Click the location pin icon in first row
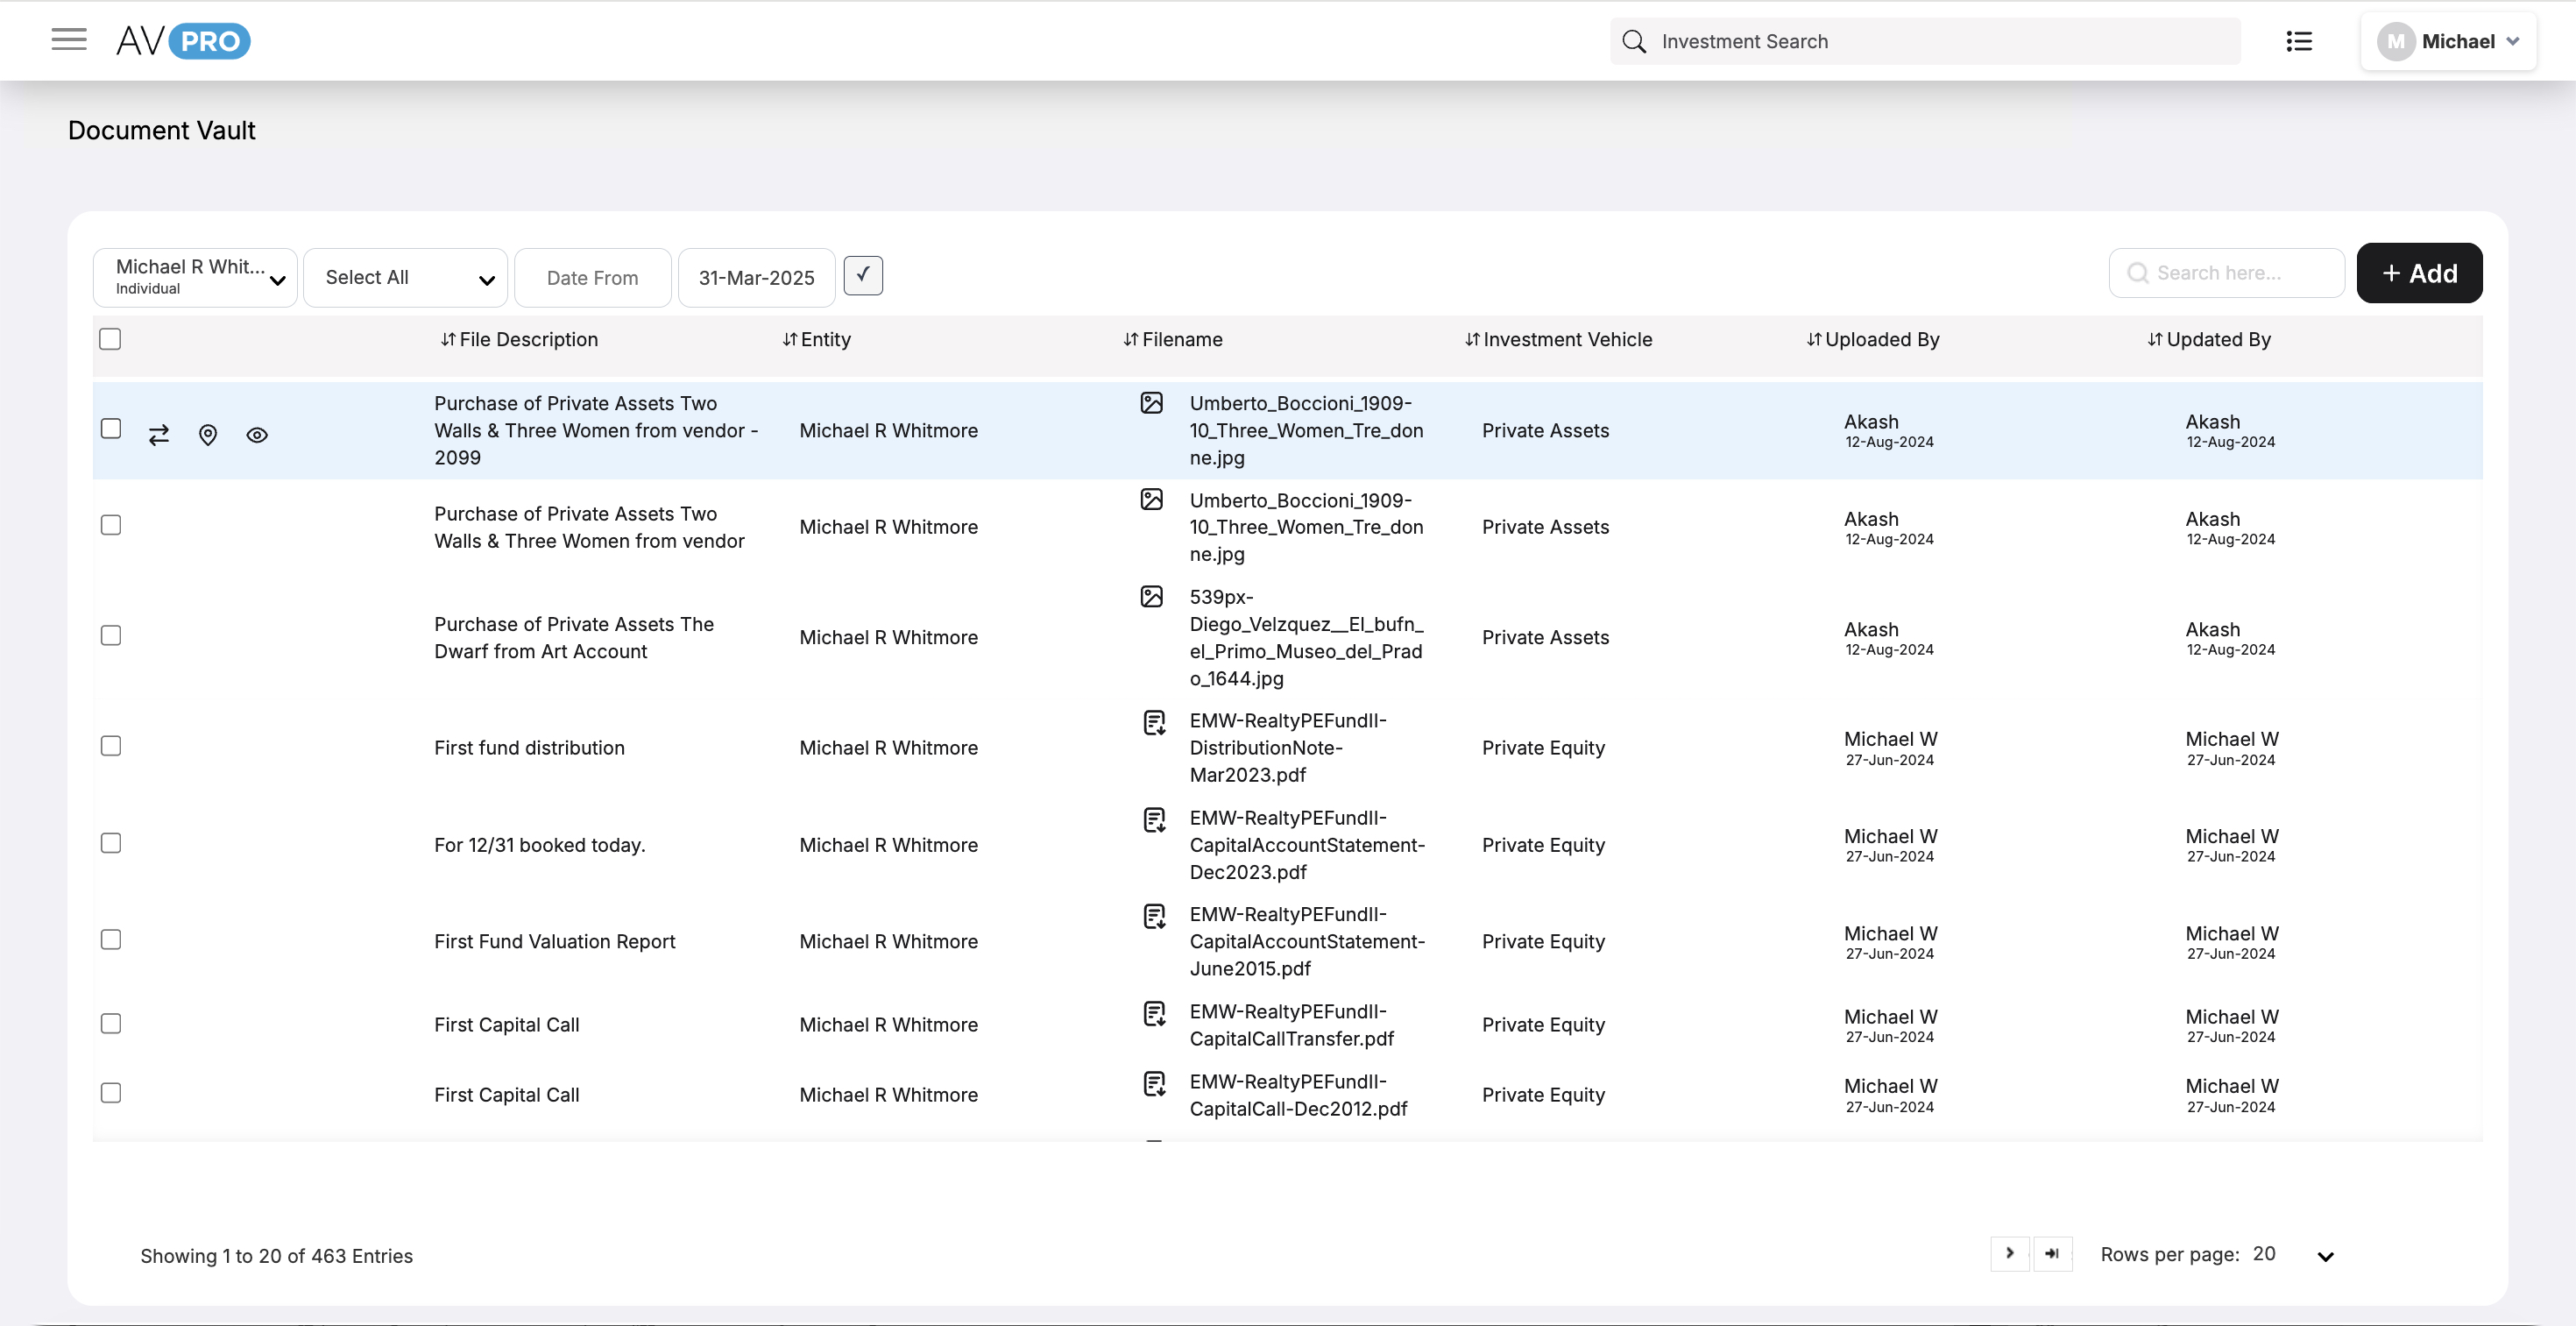Viewport: 2576px width, 1326px height. 208,435
